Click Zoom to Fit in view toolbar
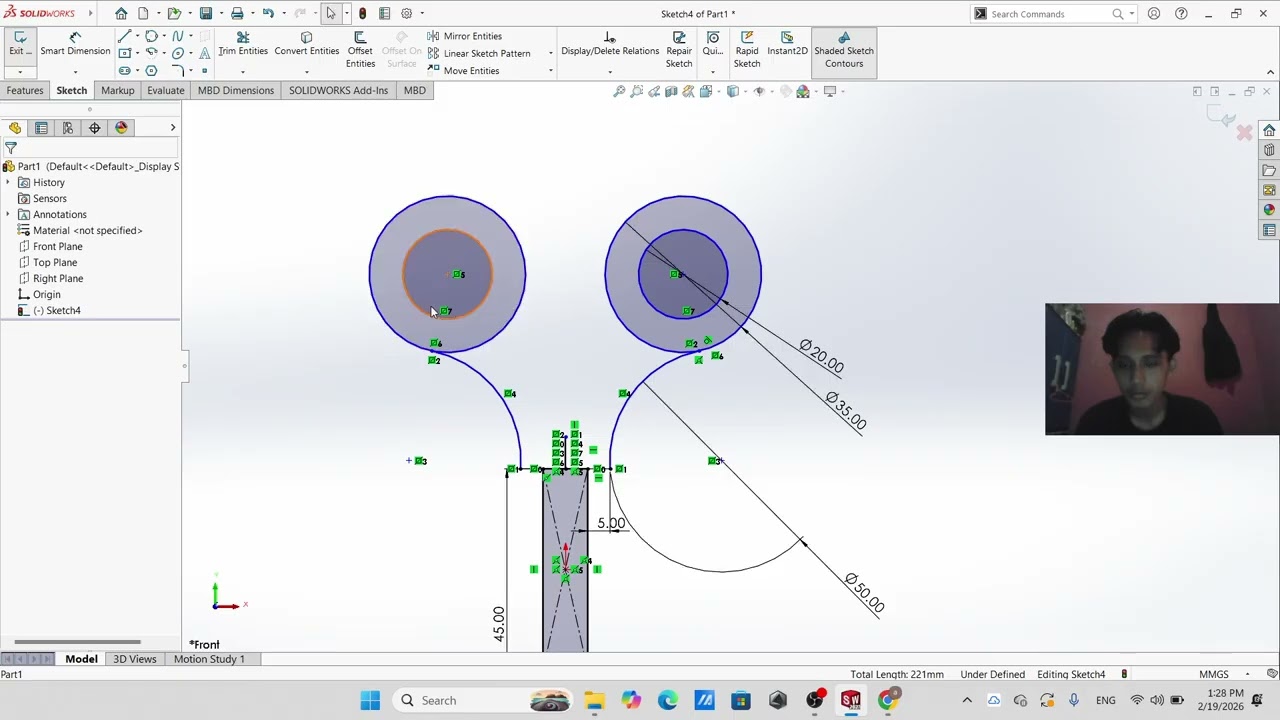The image size is (1280, 720). (619, 91)
